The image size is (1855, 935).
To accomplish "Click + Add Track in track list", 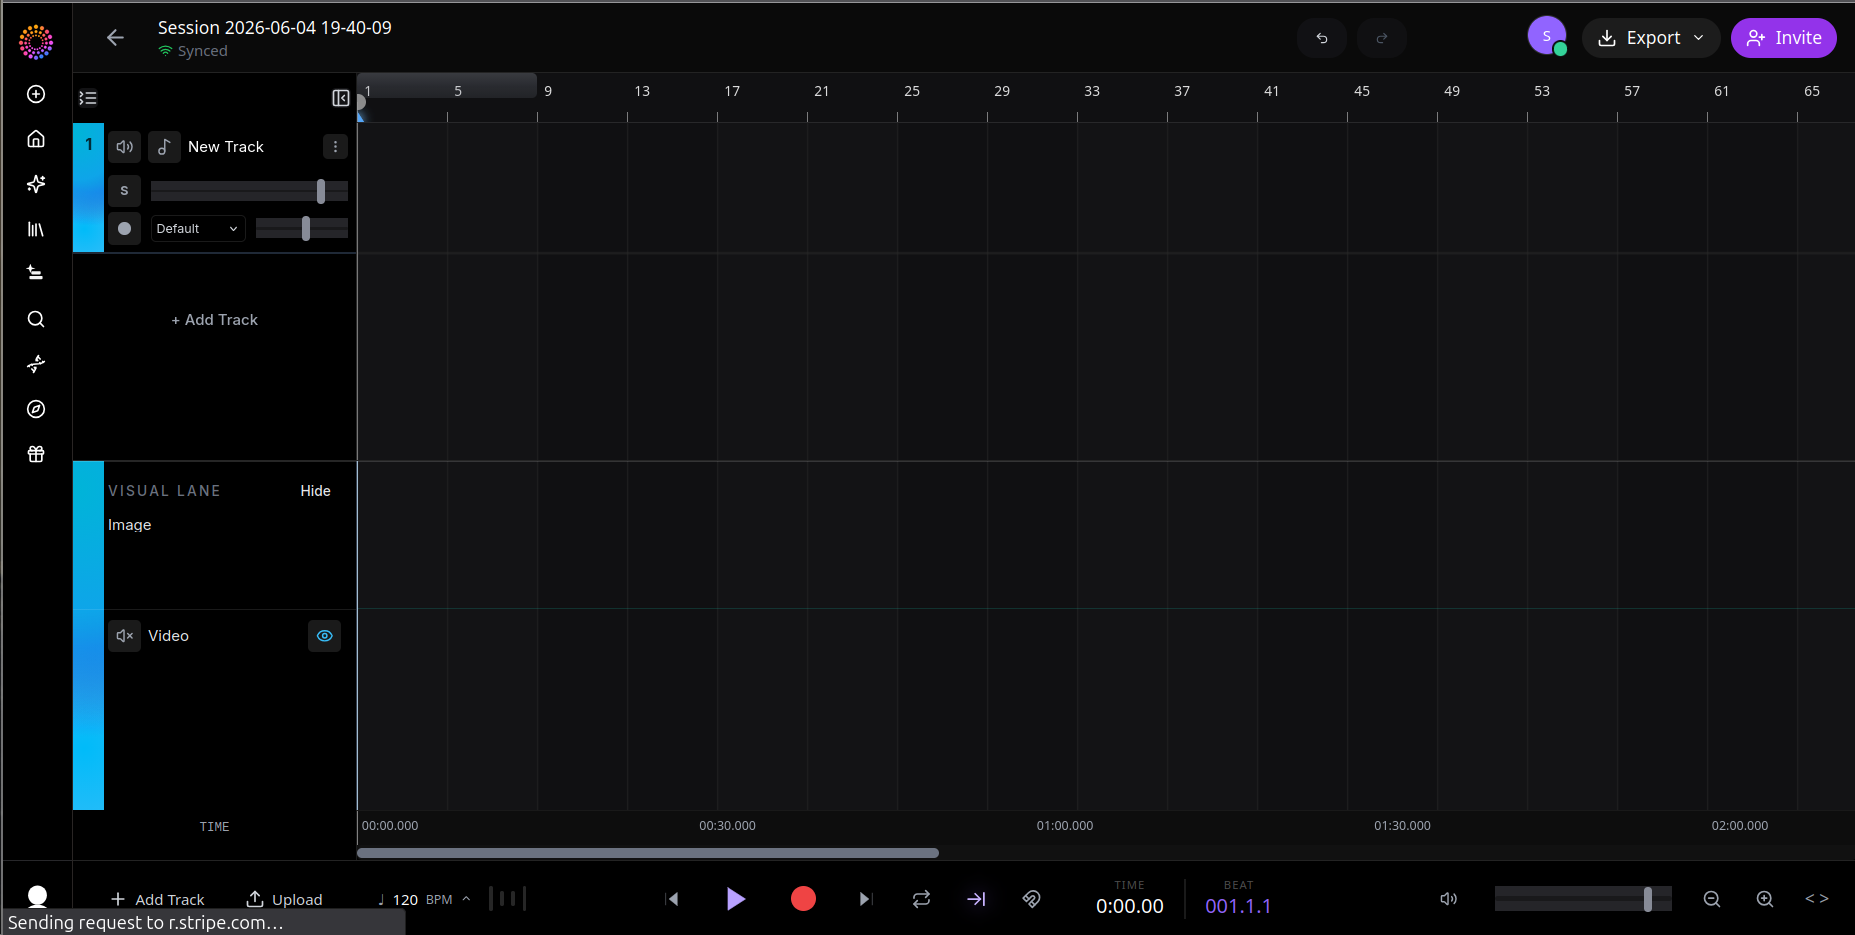I will (x=215, y=320).
